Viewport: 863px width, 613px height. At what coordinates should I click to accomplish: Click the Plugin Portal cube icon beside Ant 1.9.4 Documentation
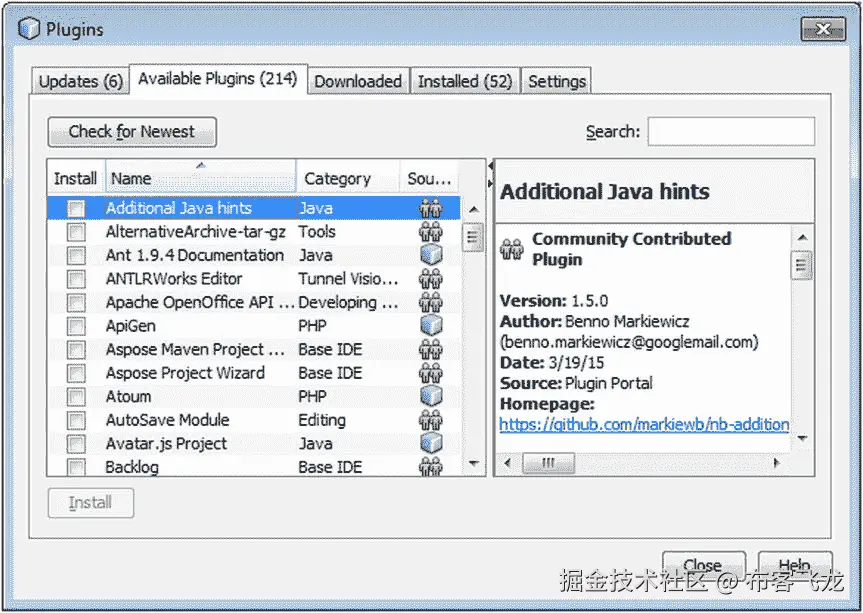[x=430, y=255]
